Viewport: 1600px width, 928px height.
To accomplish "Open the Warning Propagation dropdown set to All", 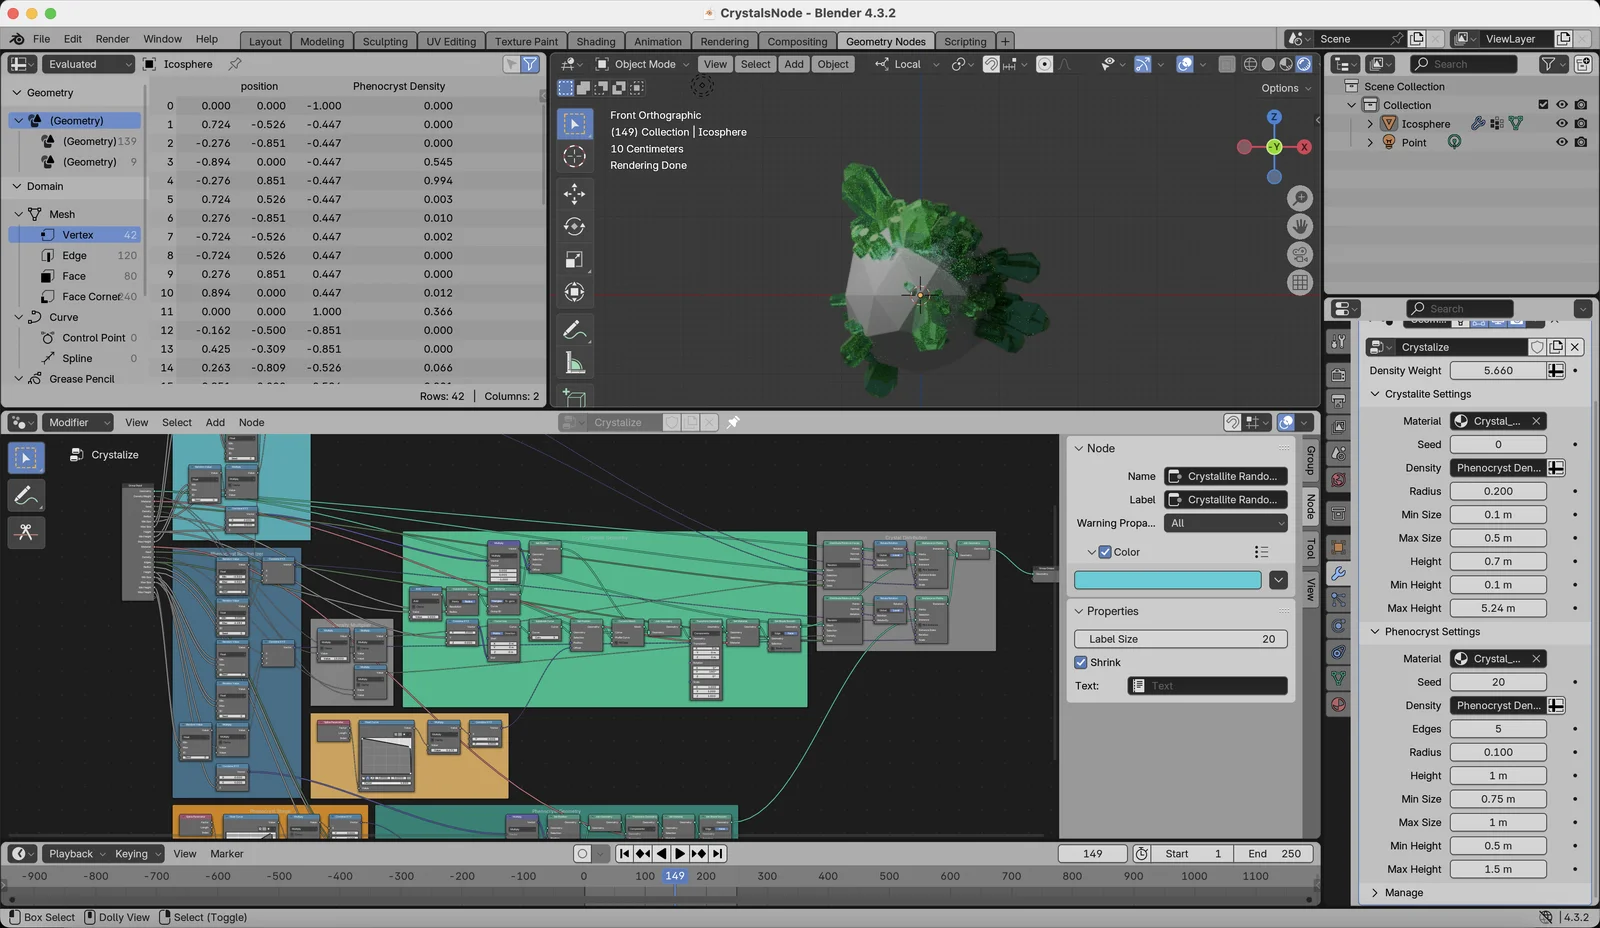I will [x=1224, y=523].
